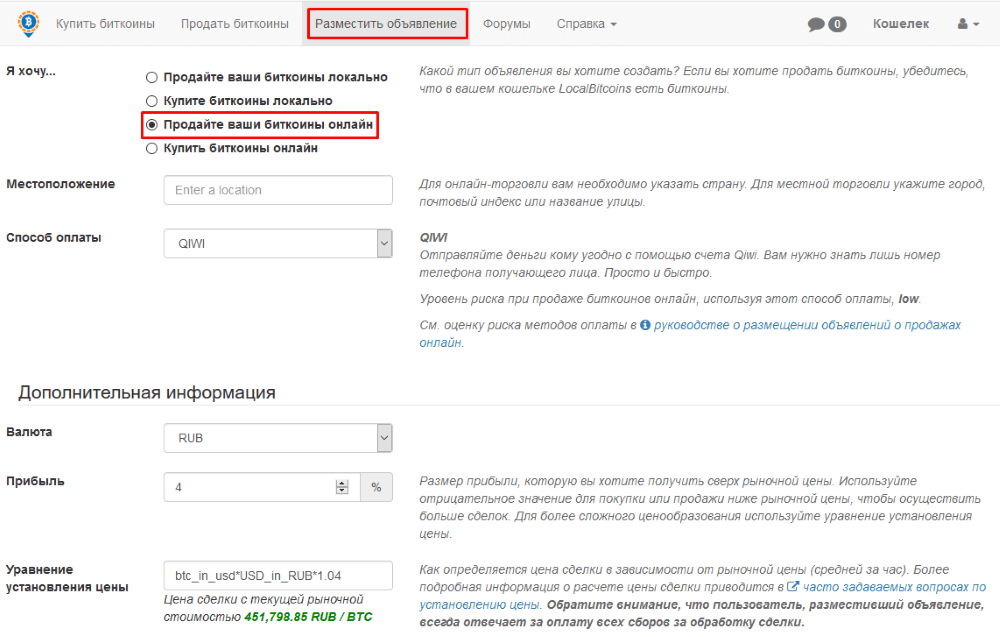Click the LocalBitcoins logo icon
1000x637 pixels.
click(x=29, y=24)
